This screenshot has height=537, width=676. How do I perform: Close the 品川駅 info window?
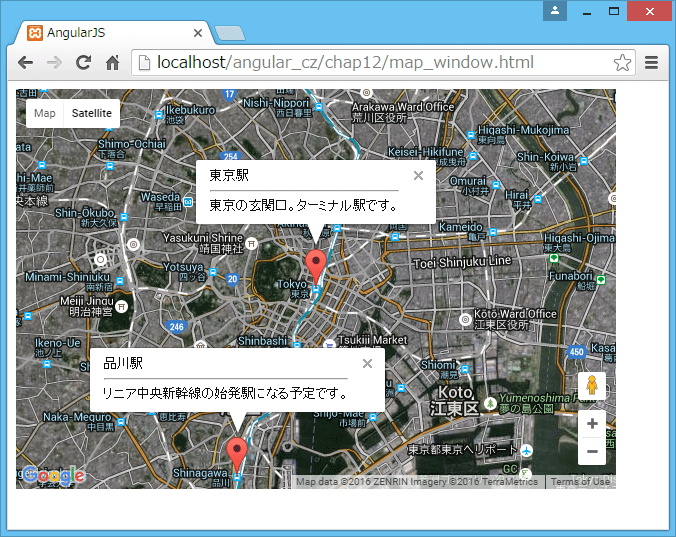point(367,363)
